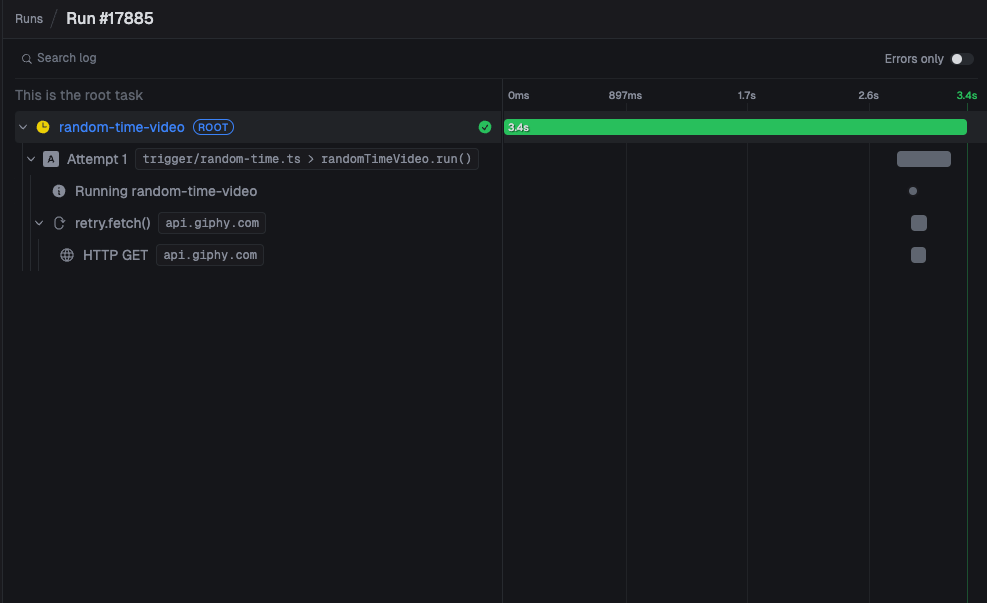Image resolution: width=987 pixels, height=603 pixels.
Task: Click the api.giphy.com chip on HTTP GET
Action: tap(210, 255)
